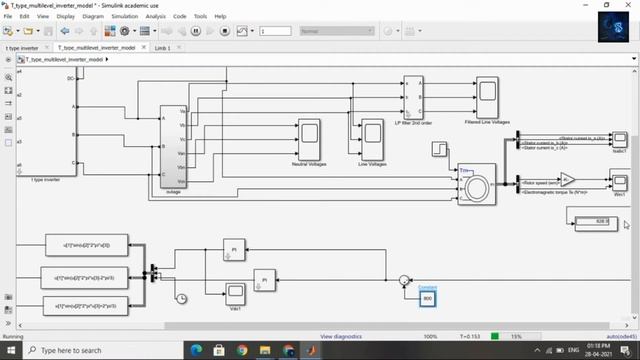Click the Annotation icon in left palette

[x=8, y=117]
